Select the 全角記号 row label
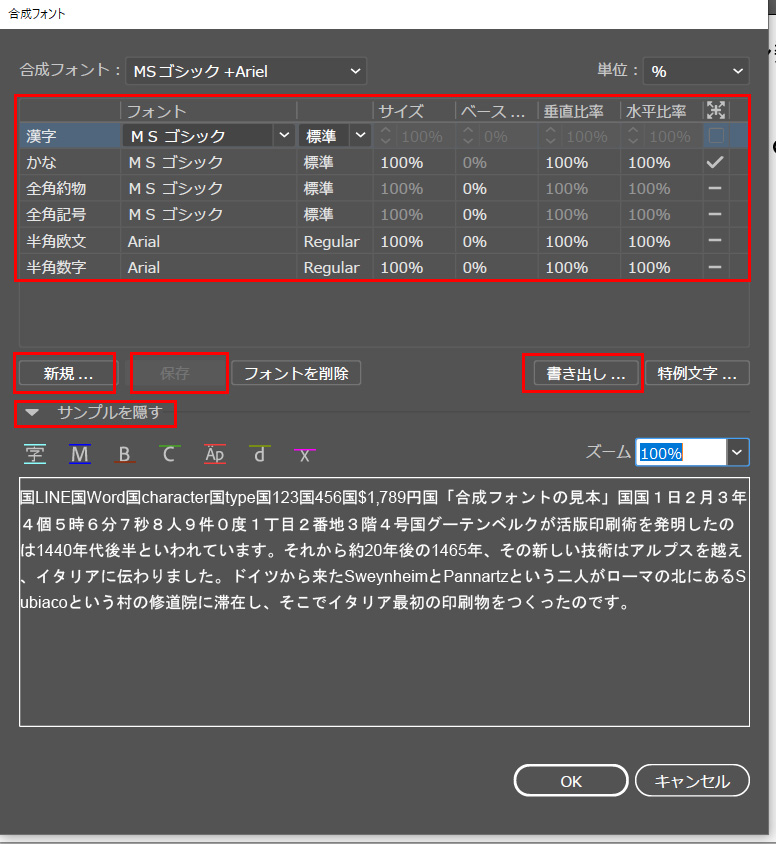The width and height of the screenshot is (776, 844). click(56, 215)
